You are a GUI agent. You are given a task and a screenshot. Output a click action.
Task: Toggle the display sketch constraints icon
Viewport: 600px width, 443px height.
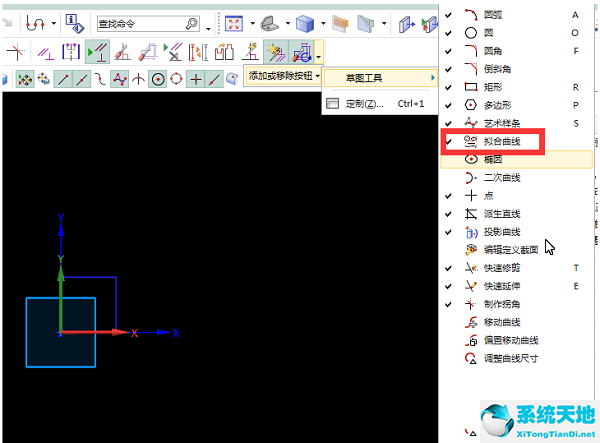[x=97, y=52]
